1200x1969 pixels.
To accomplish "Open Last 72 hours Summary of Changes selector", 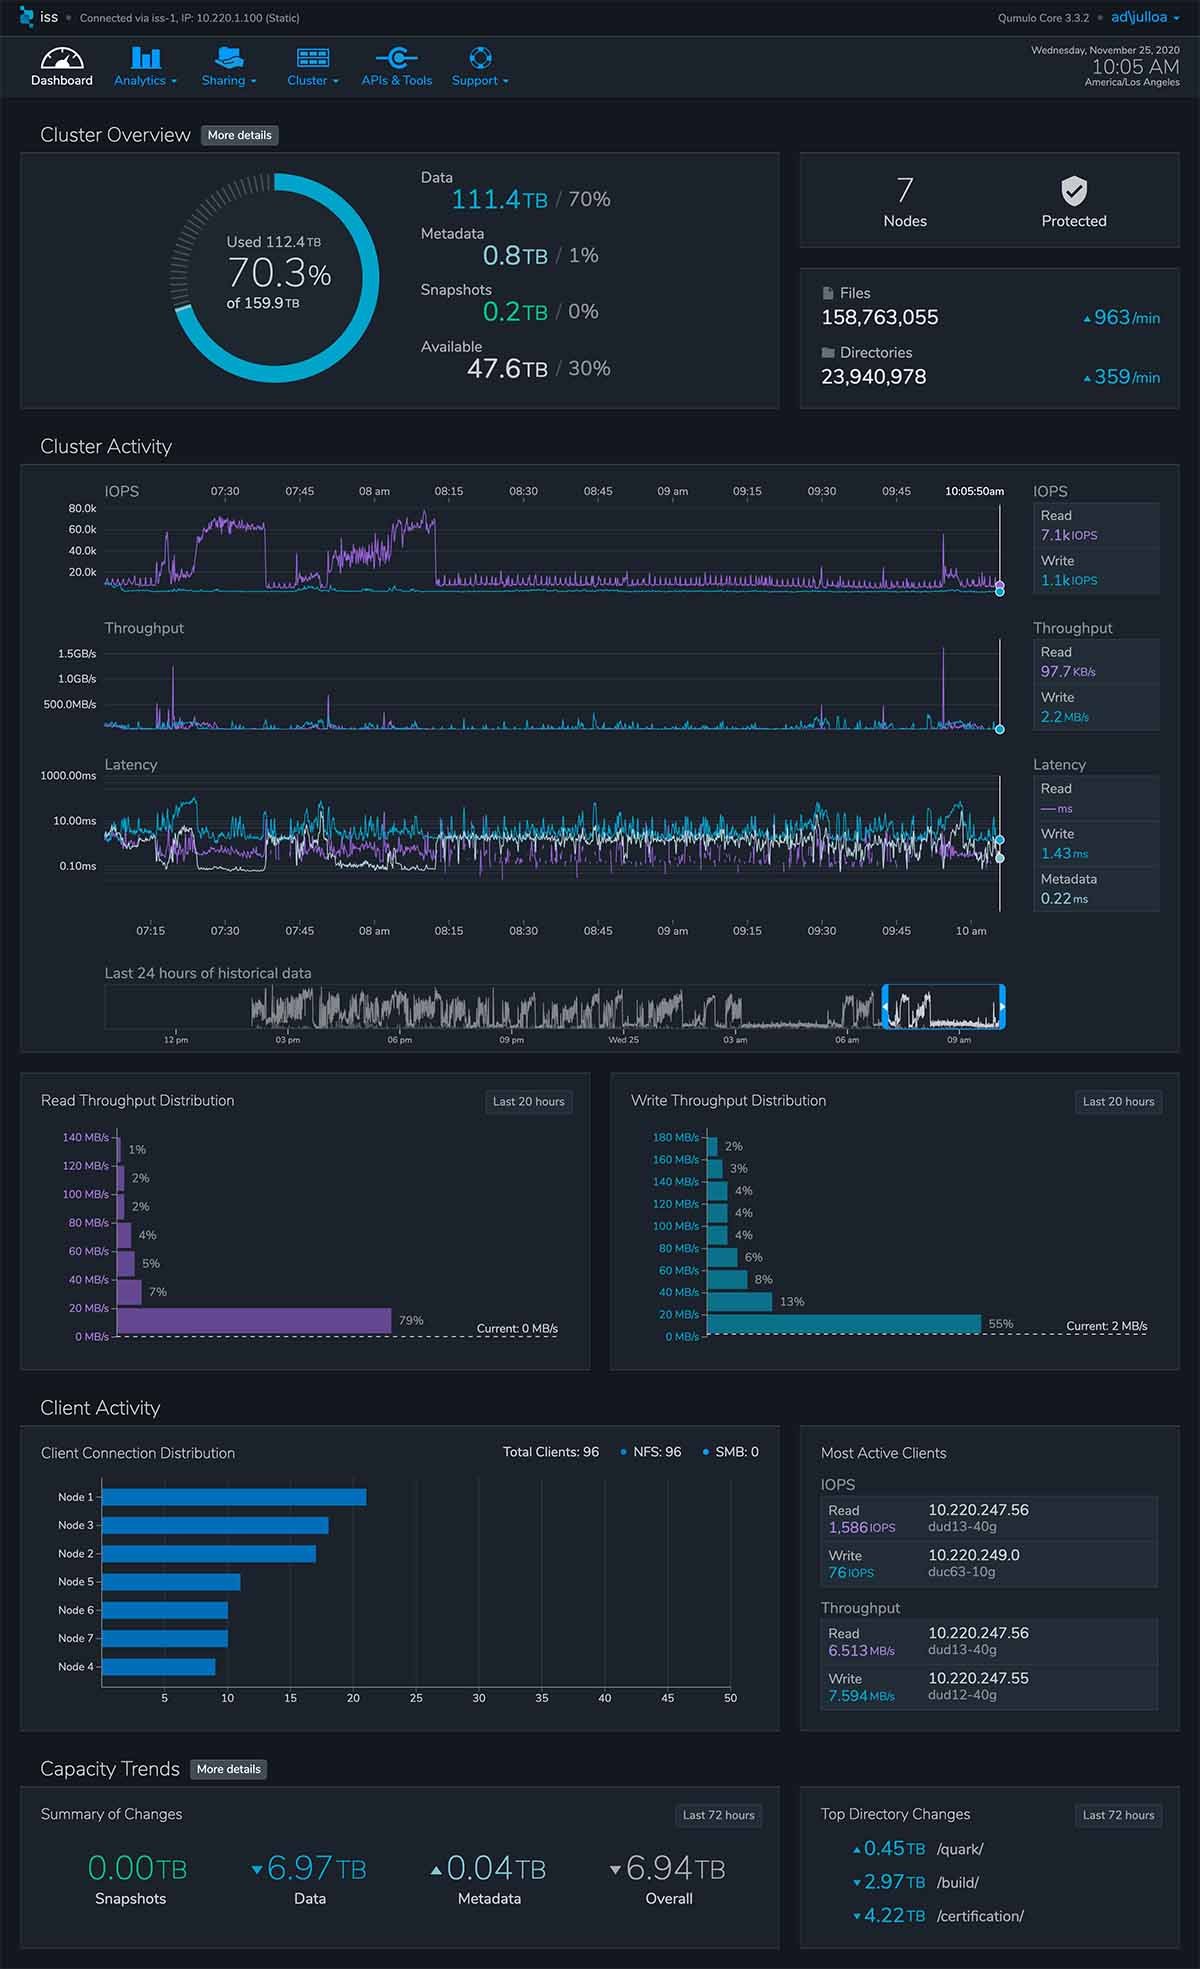I will click(x=718, y=1815).
